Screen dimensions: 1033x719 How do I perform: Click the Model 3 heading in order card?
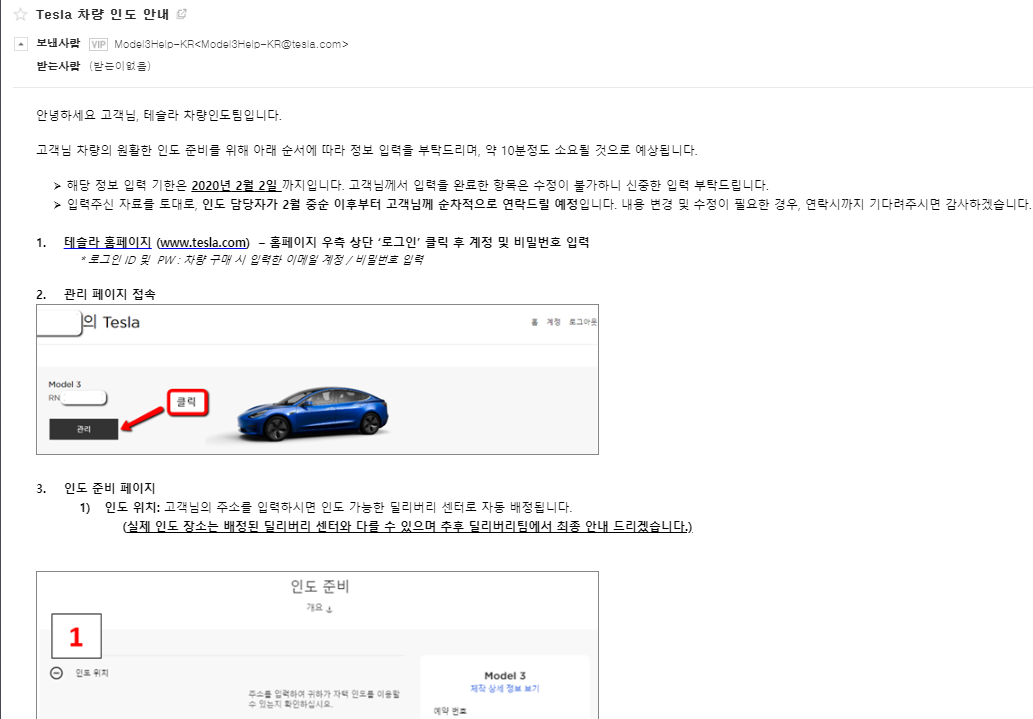click(x=505, y=676)
